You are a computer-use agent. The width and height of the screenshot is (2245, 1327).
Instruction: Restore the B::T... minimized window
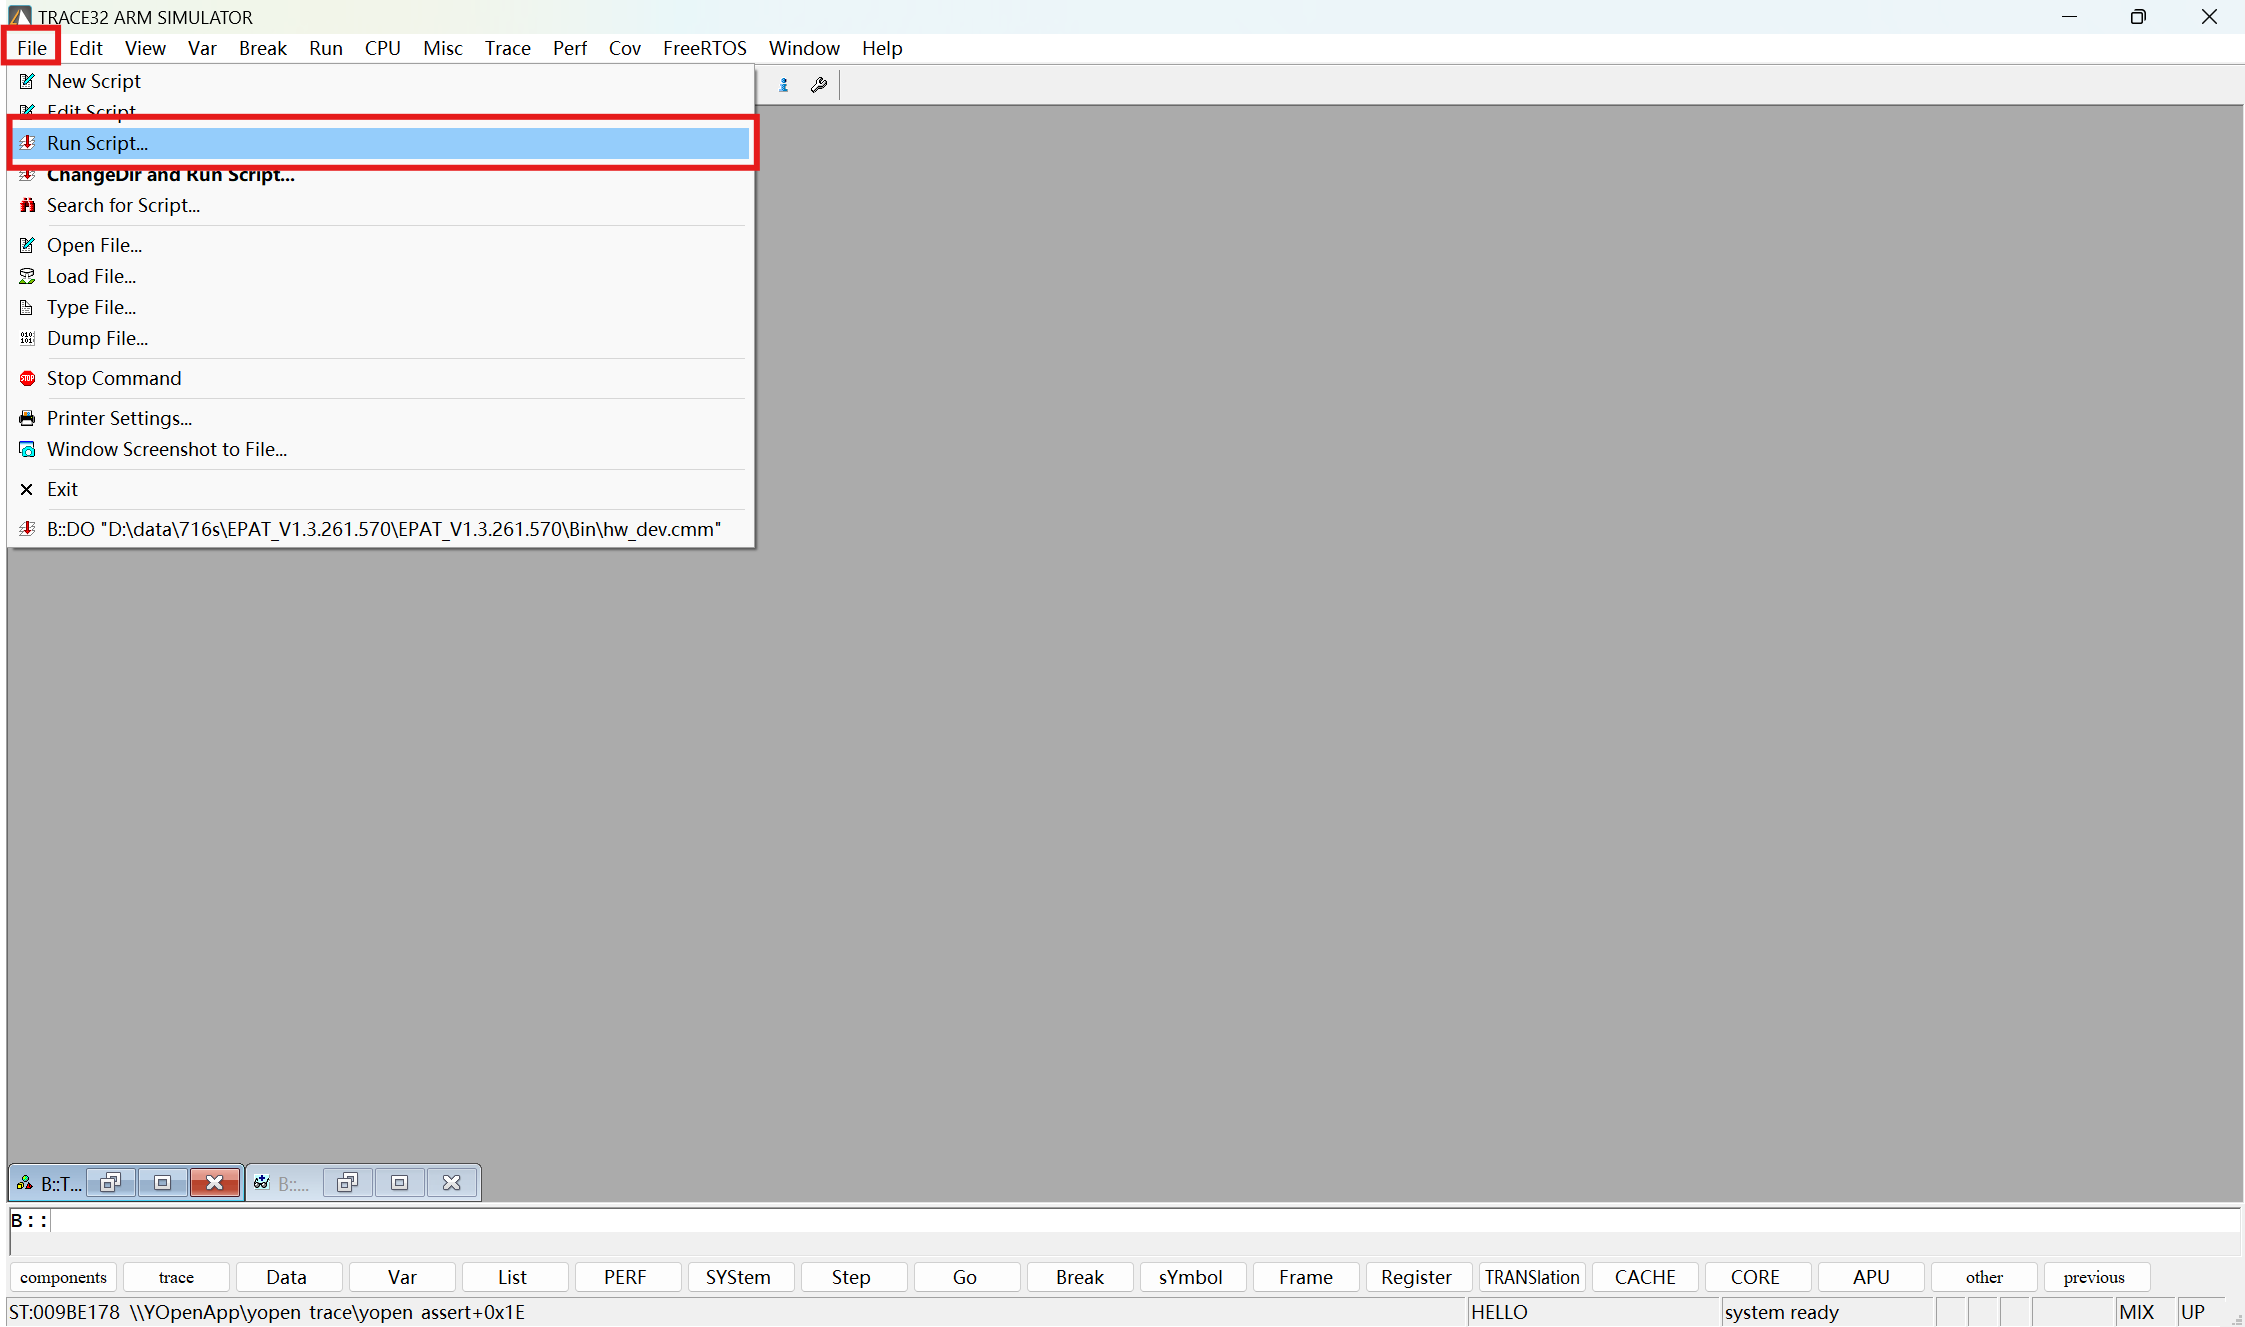[111, 1183]
